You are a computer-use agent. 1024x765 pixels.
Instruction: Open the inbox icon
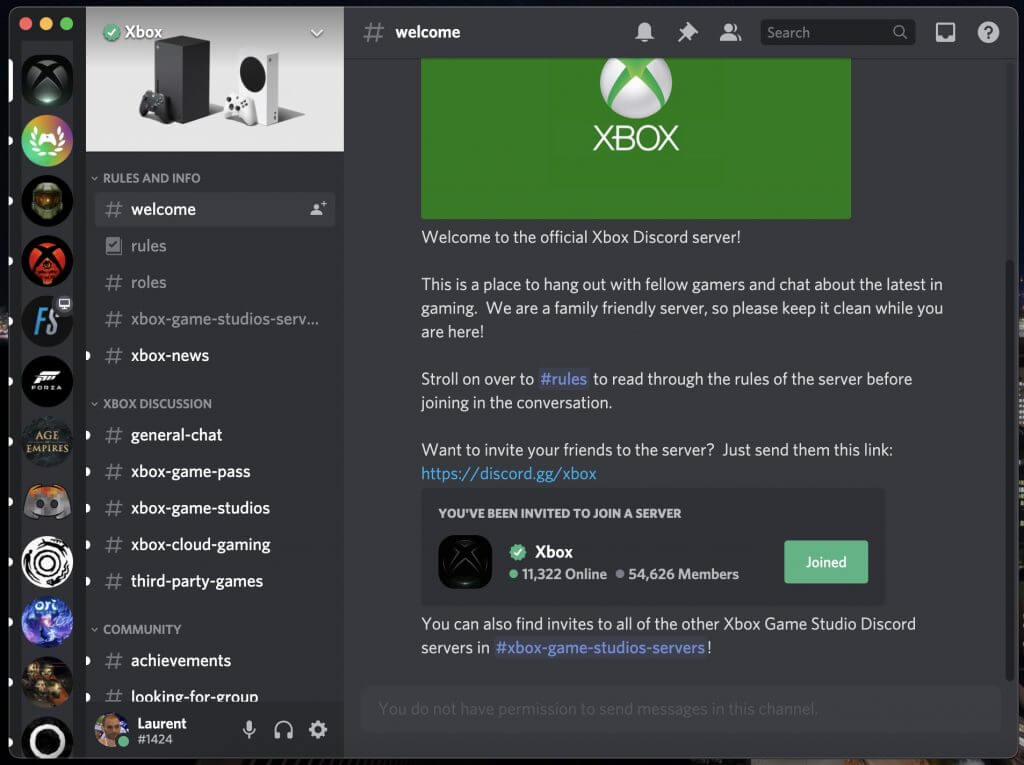(945, 32)
